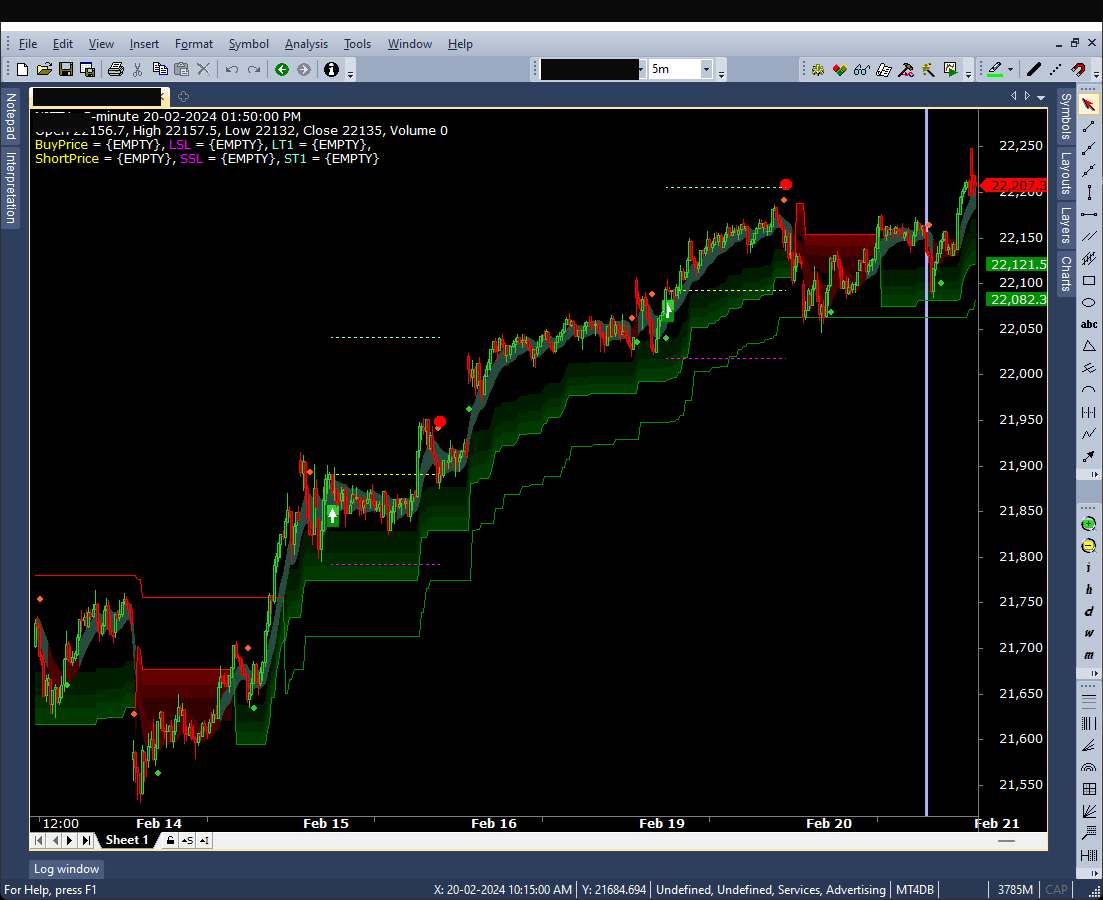The height and width of the screenshot is (900, 1103).
Task: Open the info icon in the toolbar
Action: 331,69
